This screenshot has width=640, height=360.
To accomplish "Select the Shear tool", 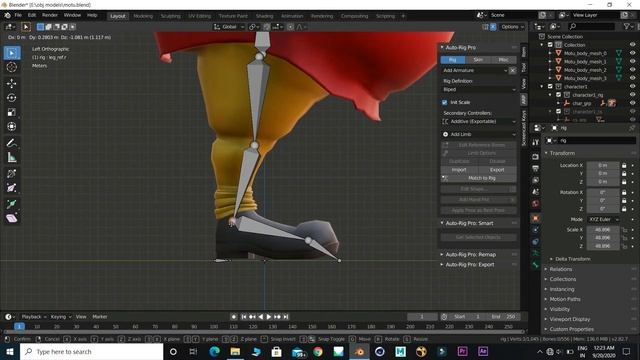I will pyautogui.click(x=12, y=218).
